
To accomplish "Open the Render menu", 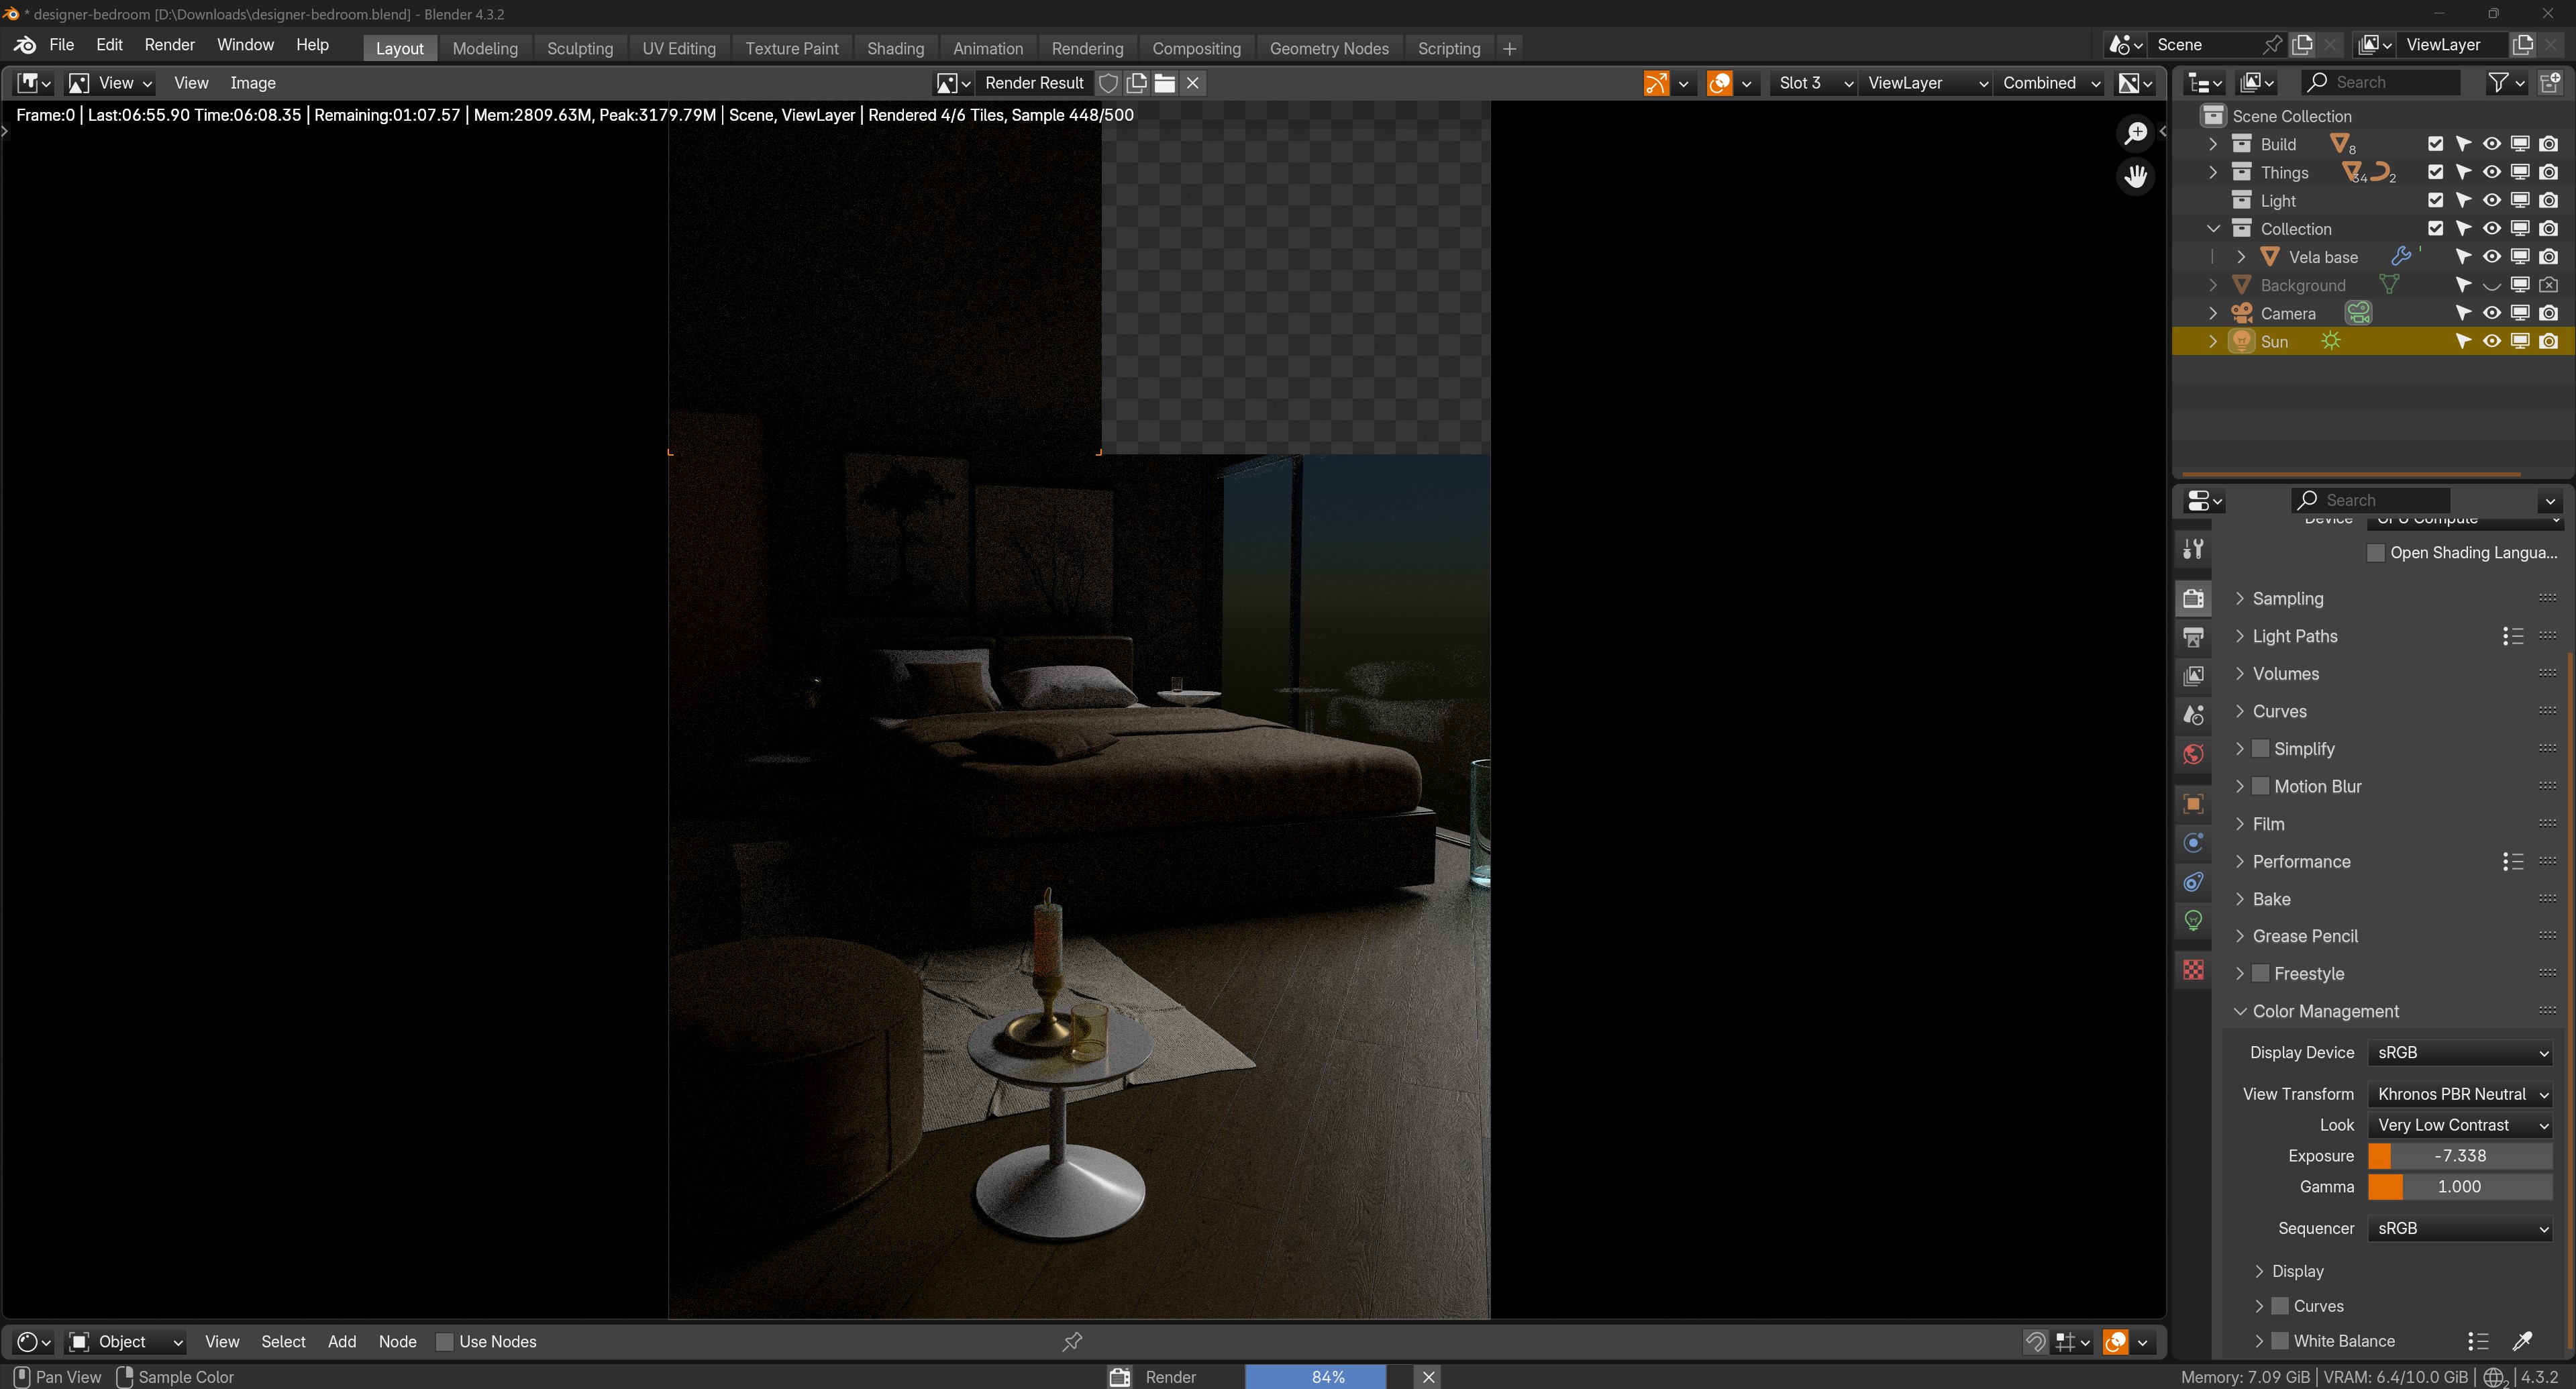I will pos(169,45).
